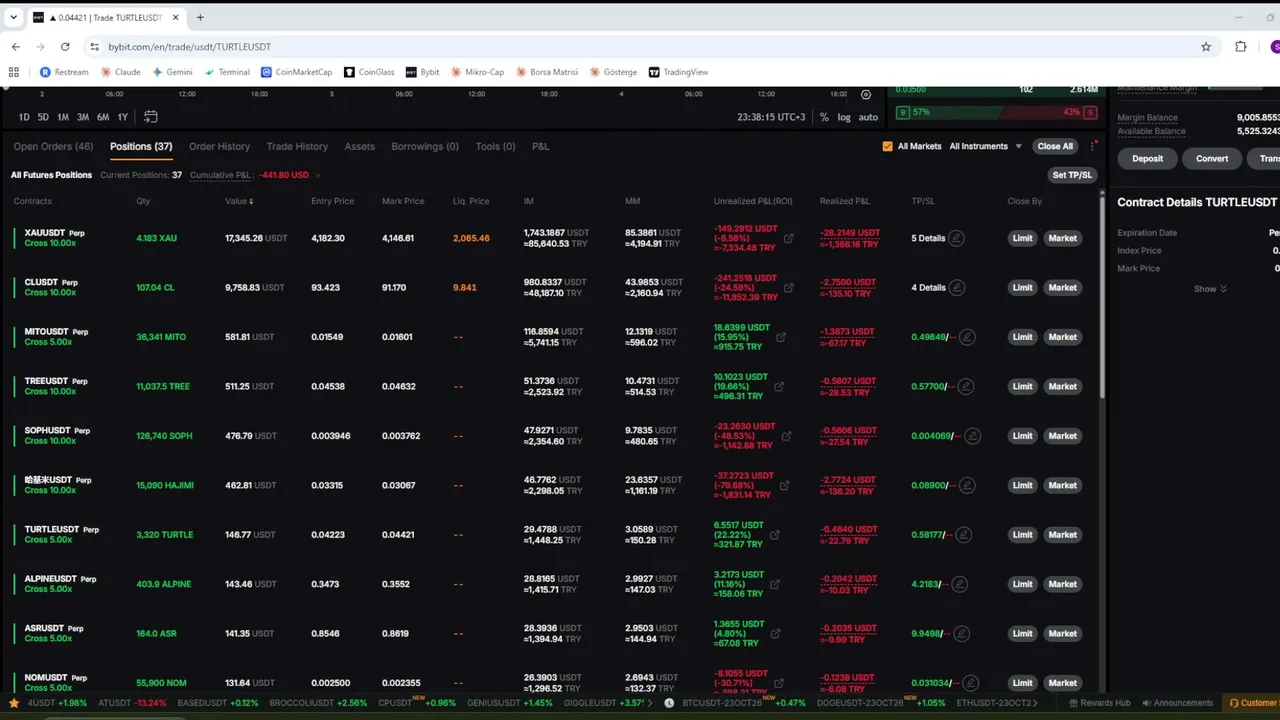Click the browser address bar URL
Image resolution: width=1280 pixels, height=720 pixels.
pos(190,47)
